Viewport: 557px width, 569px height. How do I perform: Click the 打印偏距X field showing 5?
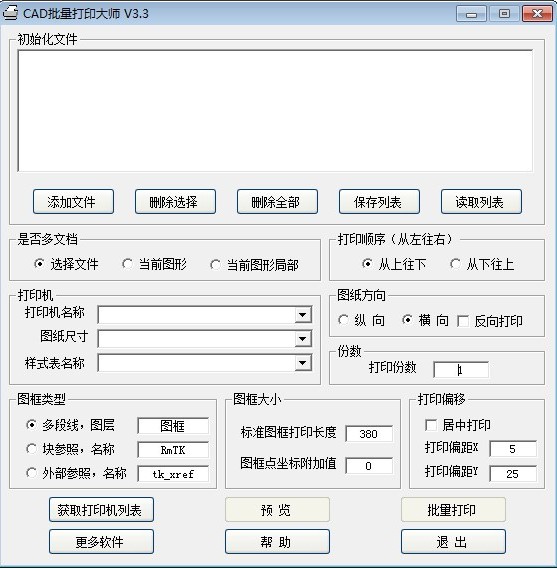pos(512,449)
